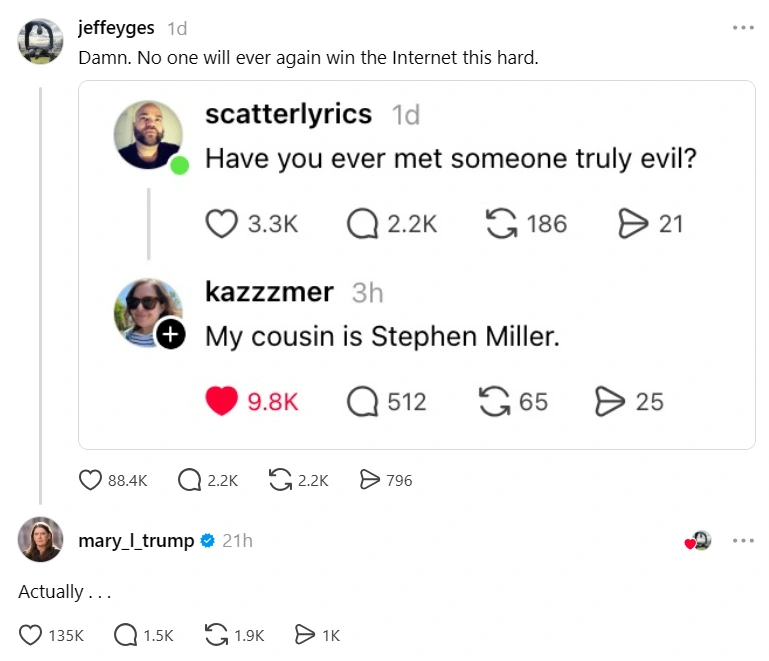This screenshot has width=769, height=661.
Task: Repost mary_l_trump's reply
Action: pyautogui.click(x=215, y=635)
